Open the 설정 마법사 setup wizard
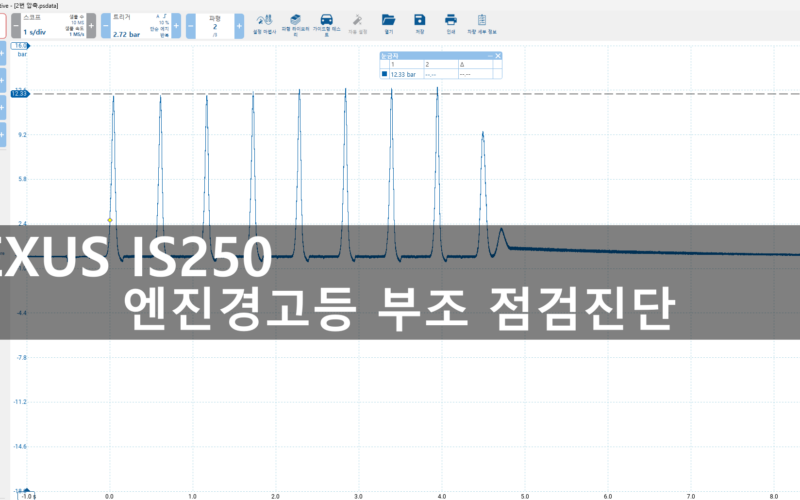This screenshot has width=800, height=500. 266,22
